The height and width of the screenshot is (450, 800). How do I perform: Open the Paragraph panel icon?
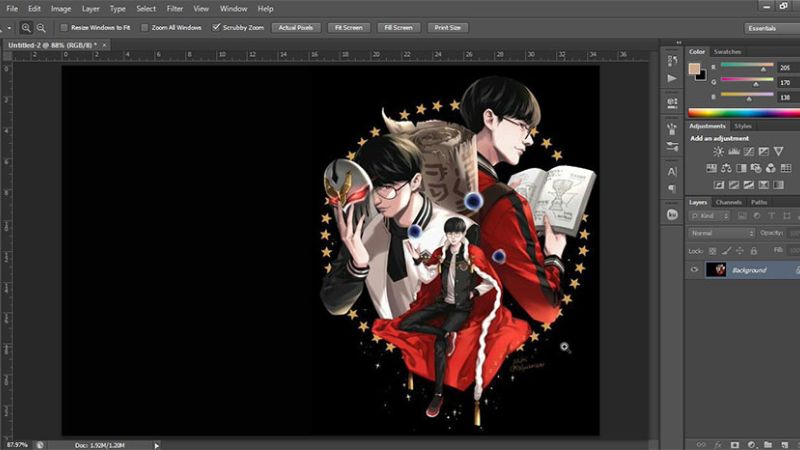click(x=672, y=189)
